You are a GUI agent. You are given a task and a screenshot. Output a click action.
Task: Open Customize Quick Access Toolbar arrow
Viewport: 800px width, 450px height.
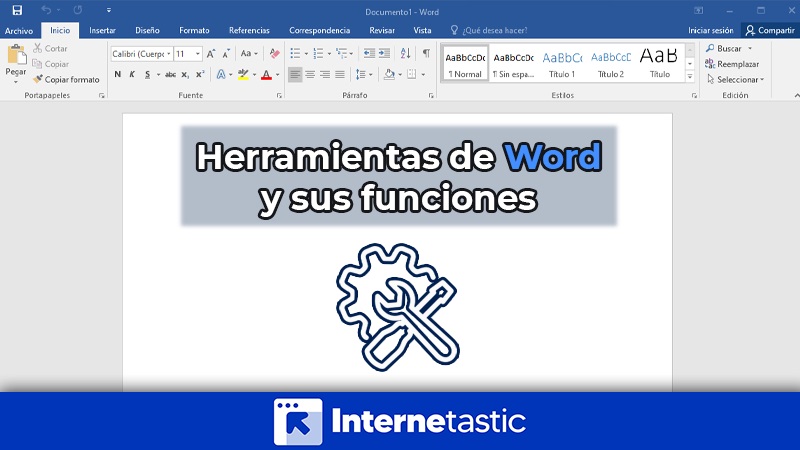109,10
